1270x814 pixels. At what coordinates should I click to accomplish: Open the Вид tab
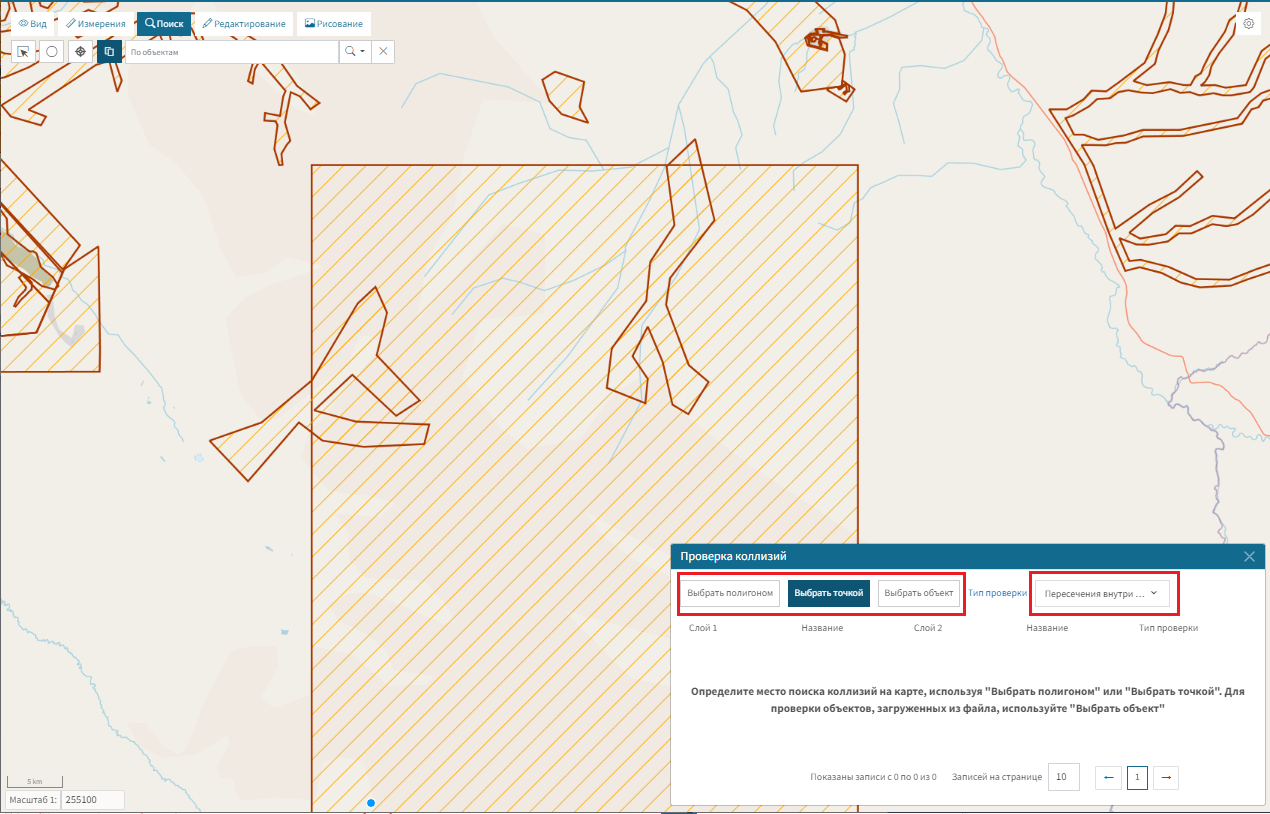tap(33, 23)
